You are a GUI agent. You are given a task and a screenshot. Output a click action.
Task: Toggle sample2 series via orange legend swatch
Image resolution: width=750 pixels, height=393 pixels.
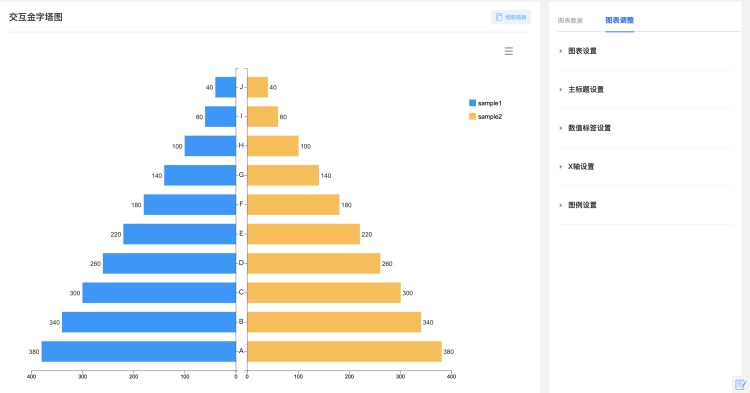(x=473, y=116)
